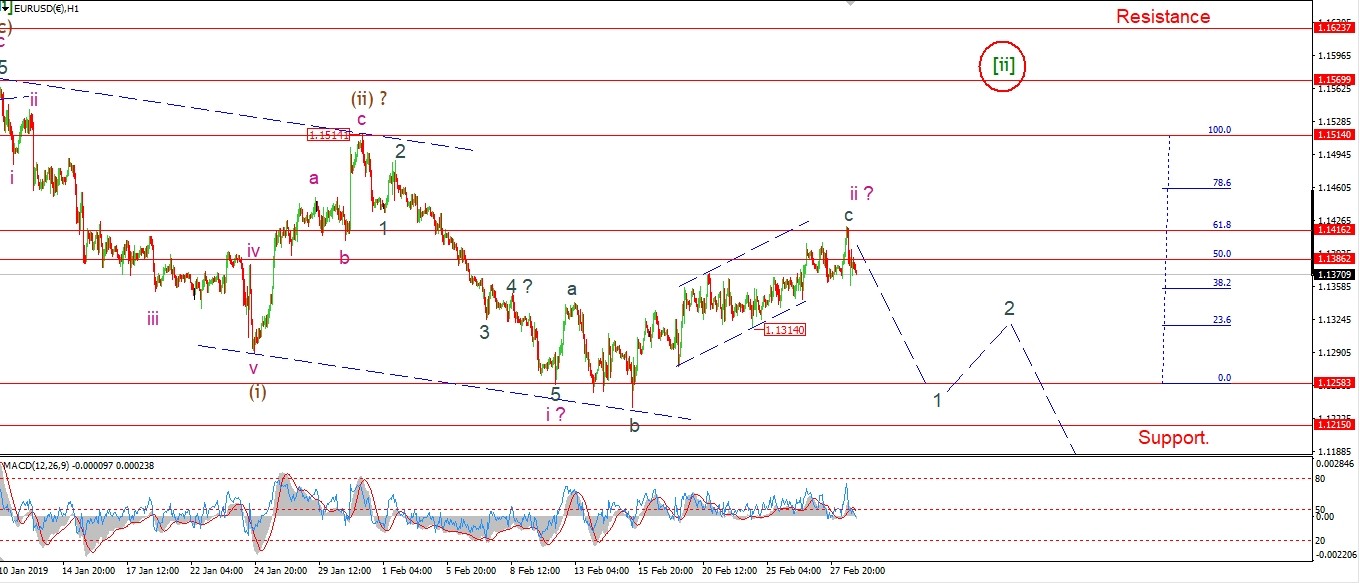Select the Fibonacci 61.8 level label
This screenshot has height=583, width=1360.
1221,225
